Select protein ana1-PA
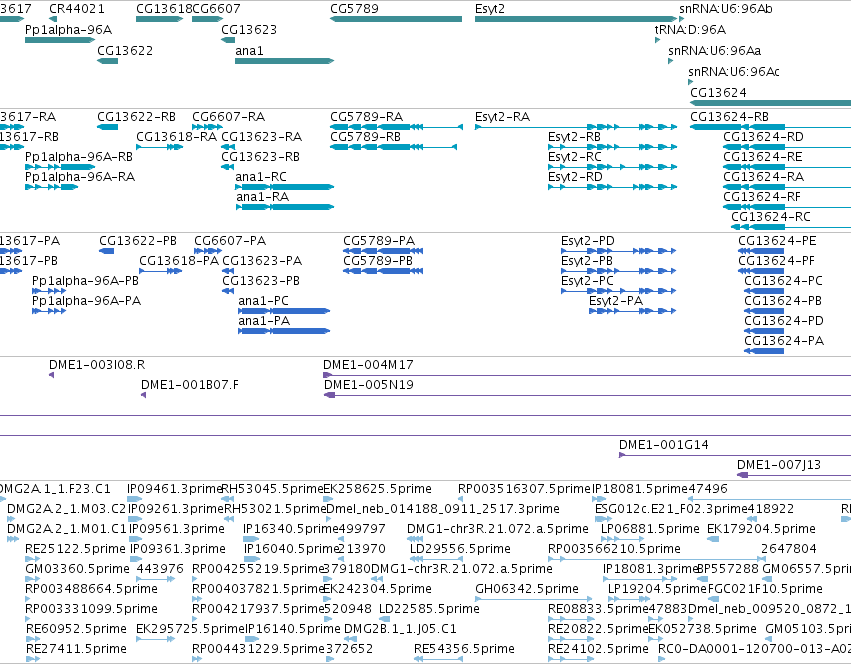 coord(264,321)
